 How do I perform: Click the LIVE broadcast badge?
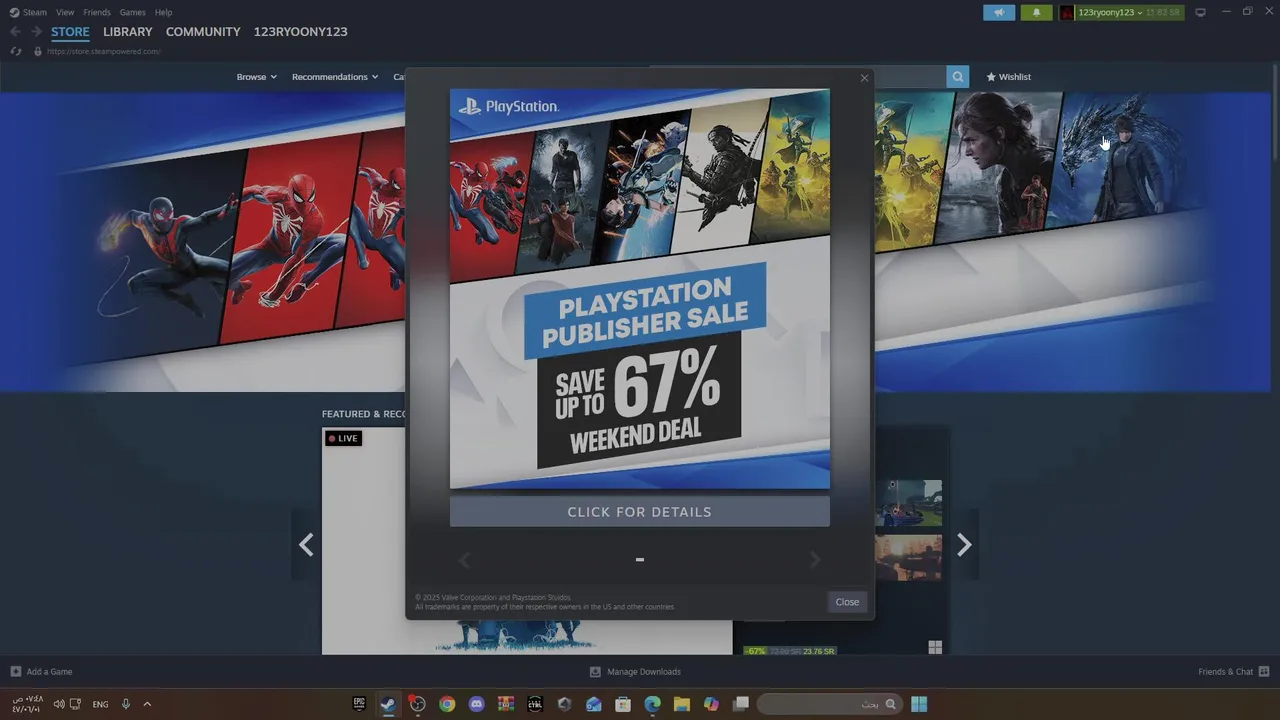click(343, 438)
